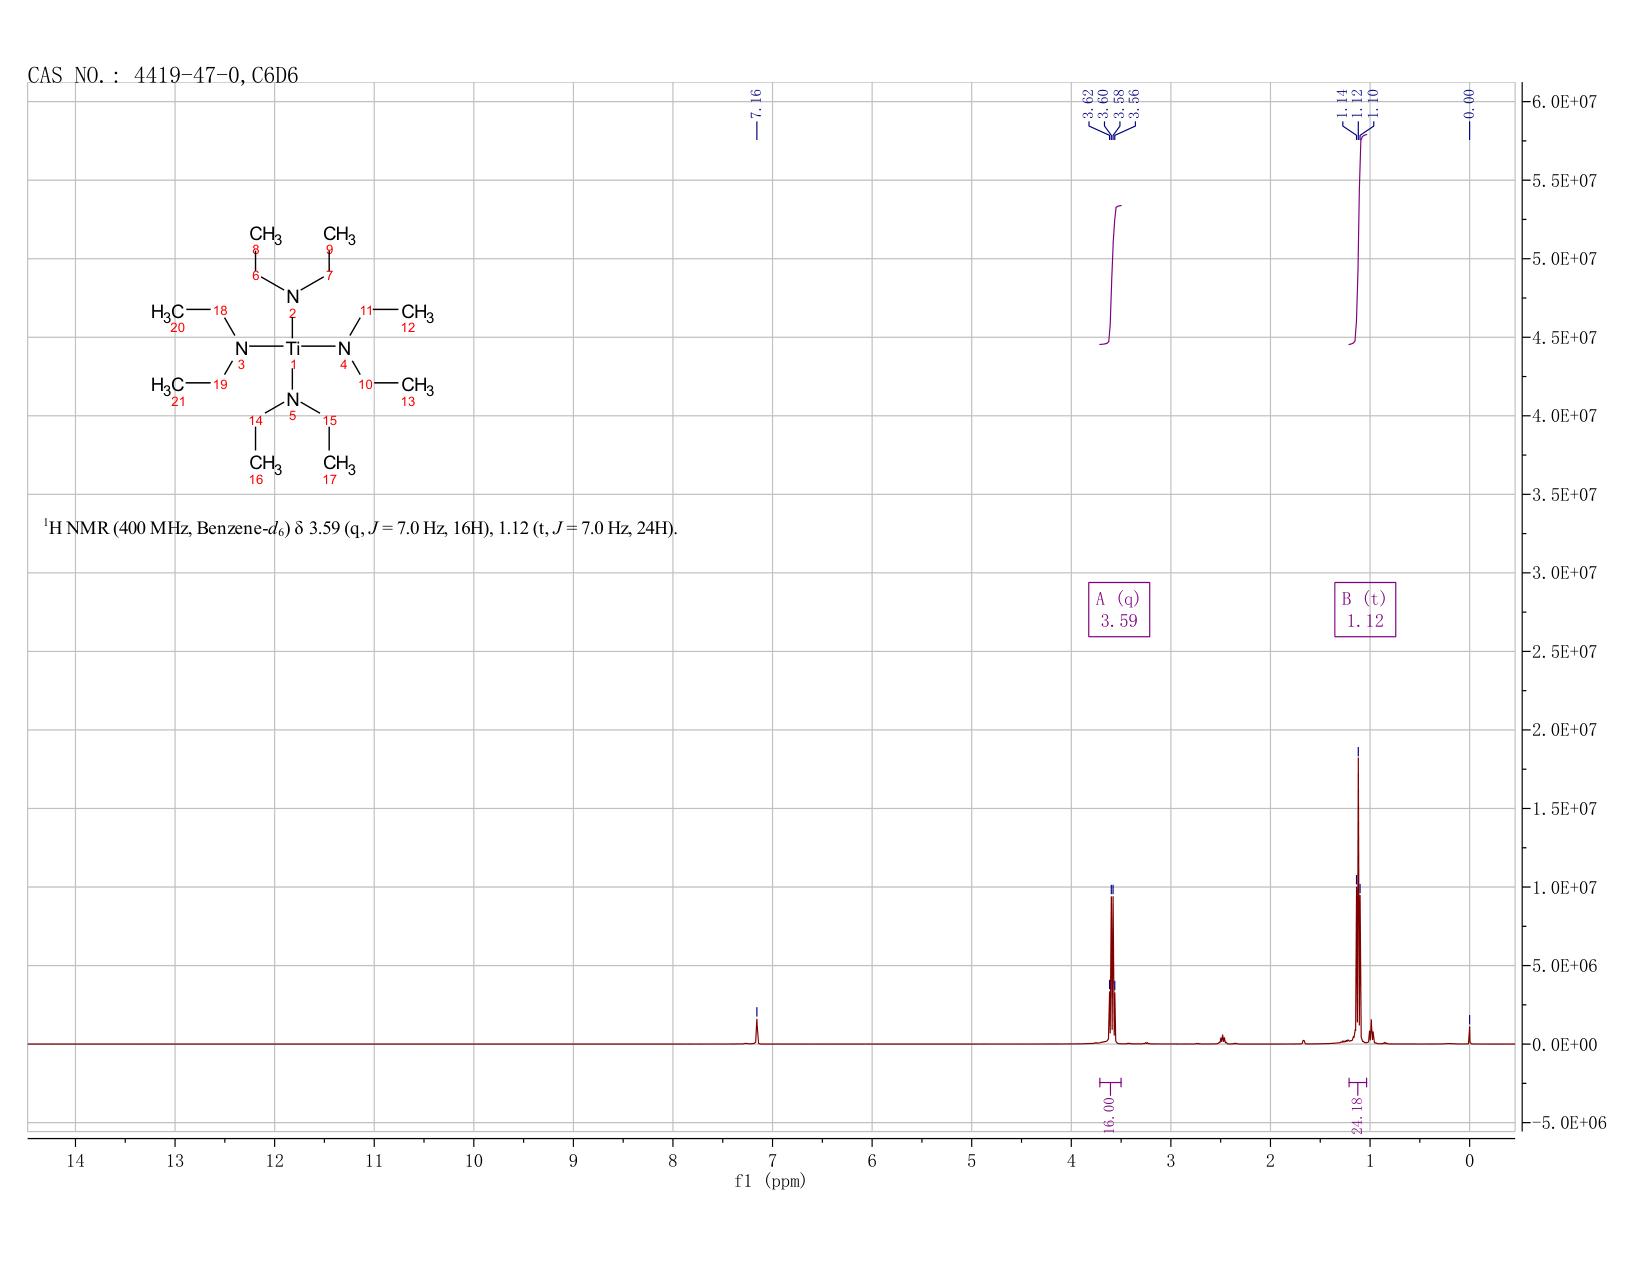Click nitrogen atom numbered 4 in structure

pos(344,348)
